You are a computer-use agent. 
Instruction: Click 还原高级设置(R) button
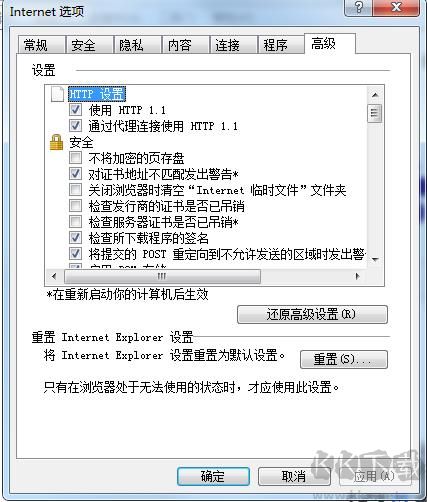pos(312,314)
